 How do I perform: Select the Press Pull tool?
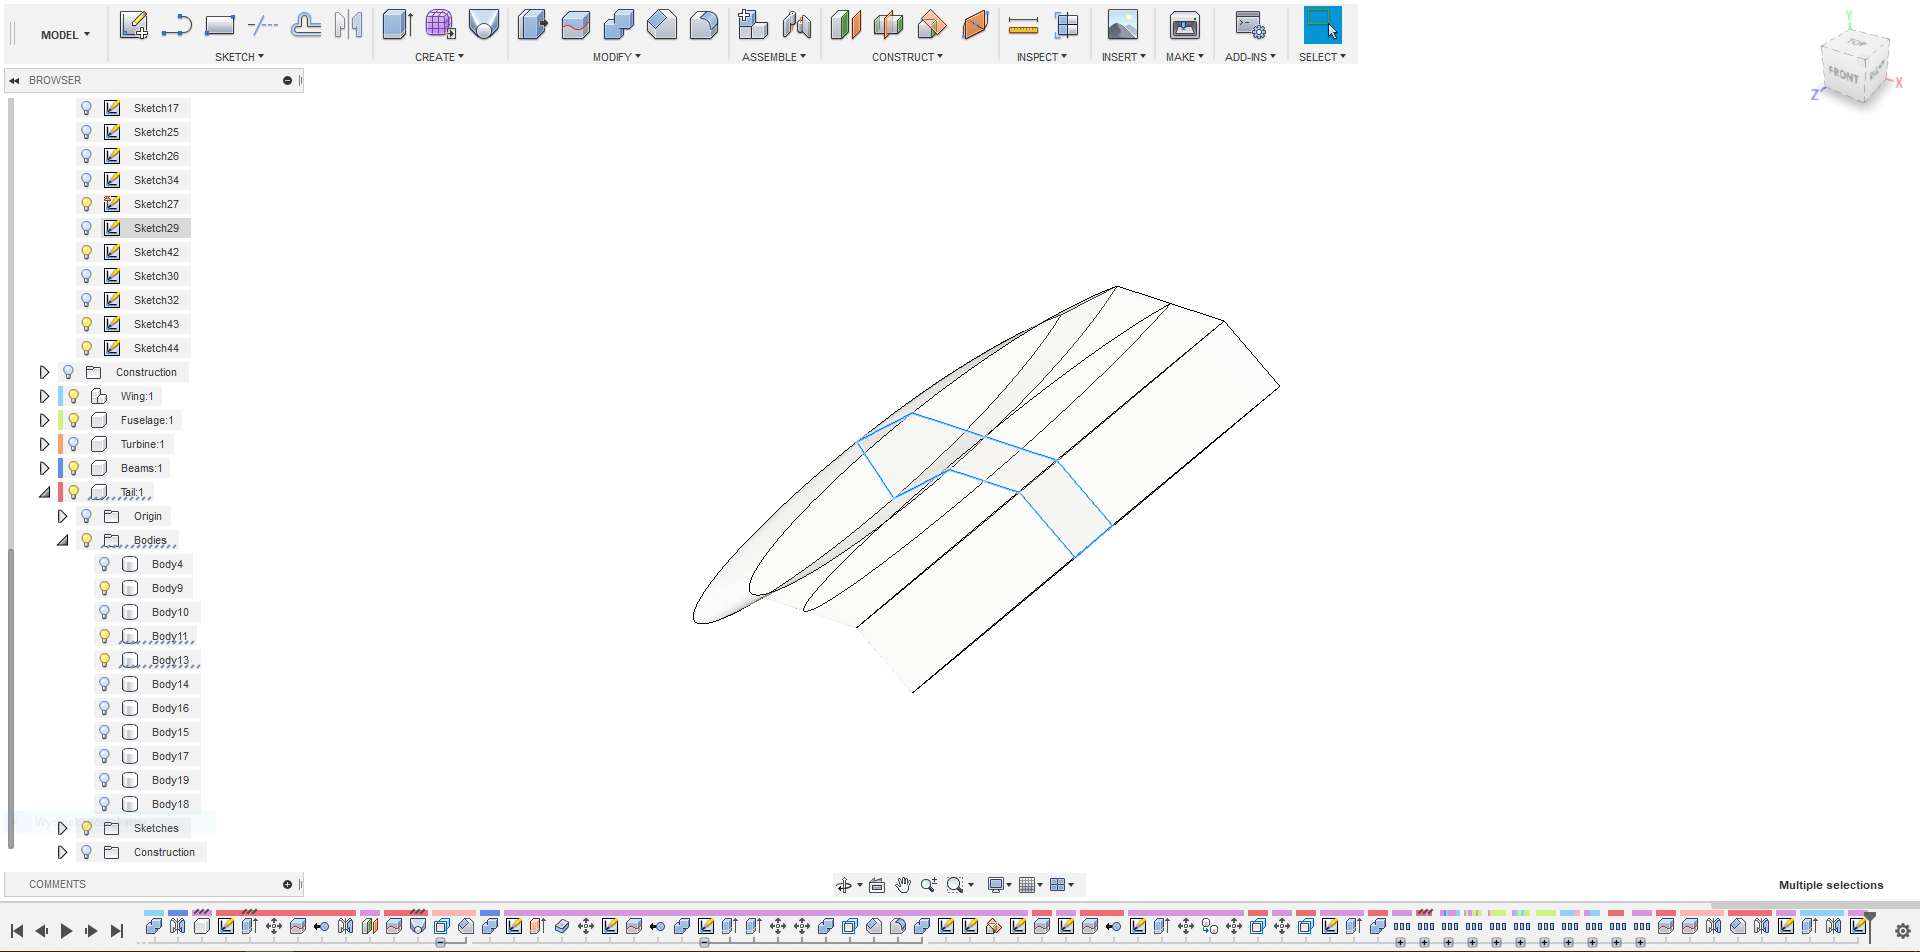point(533,25)
